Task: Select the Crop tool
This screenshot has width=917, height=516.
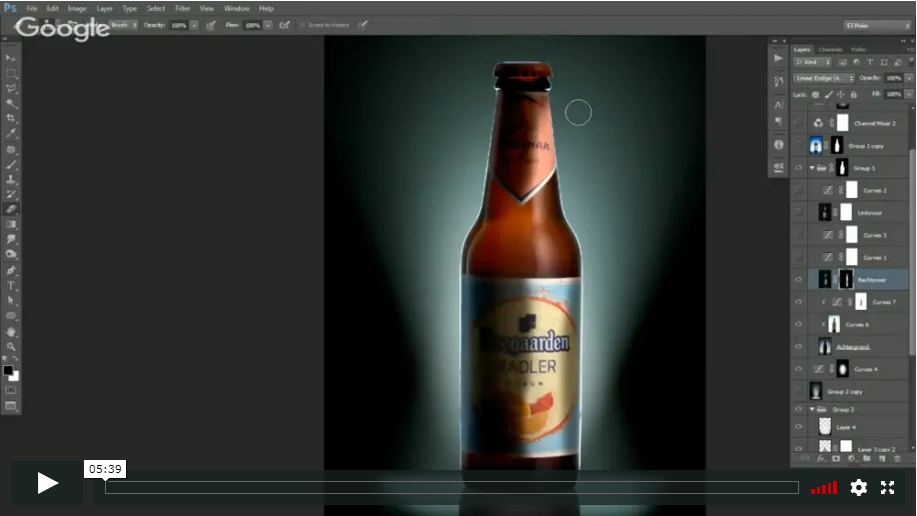Action: tap(11, 119)
